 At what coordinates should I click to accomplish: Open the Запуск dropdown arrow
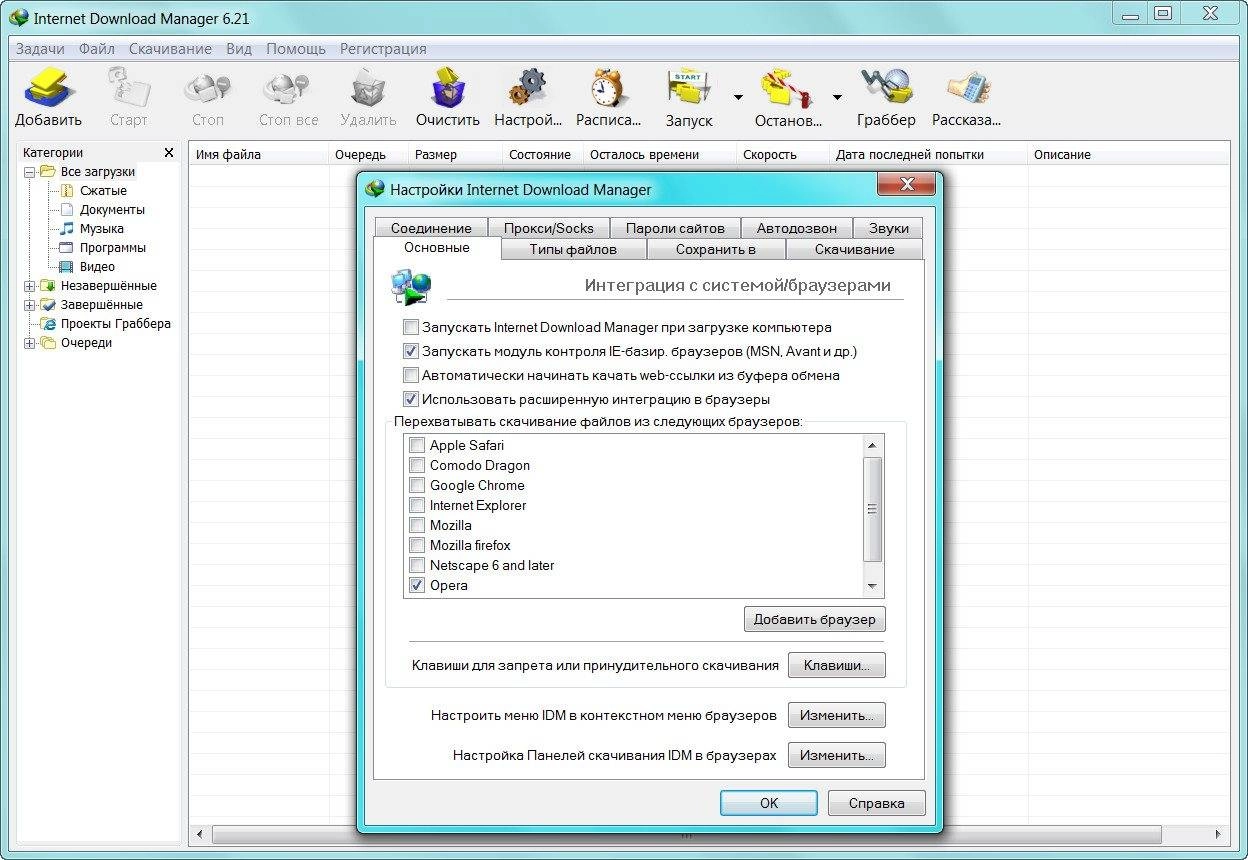738,97
